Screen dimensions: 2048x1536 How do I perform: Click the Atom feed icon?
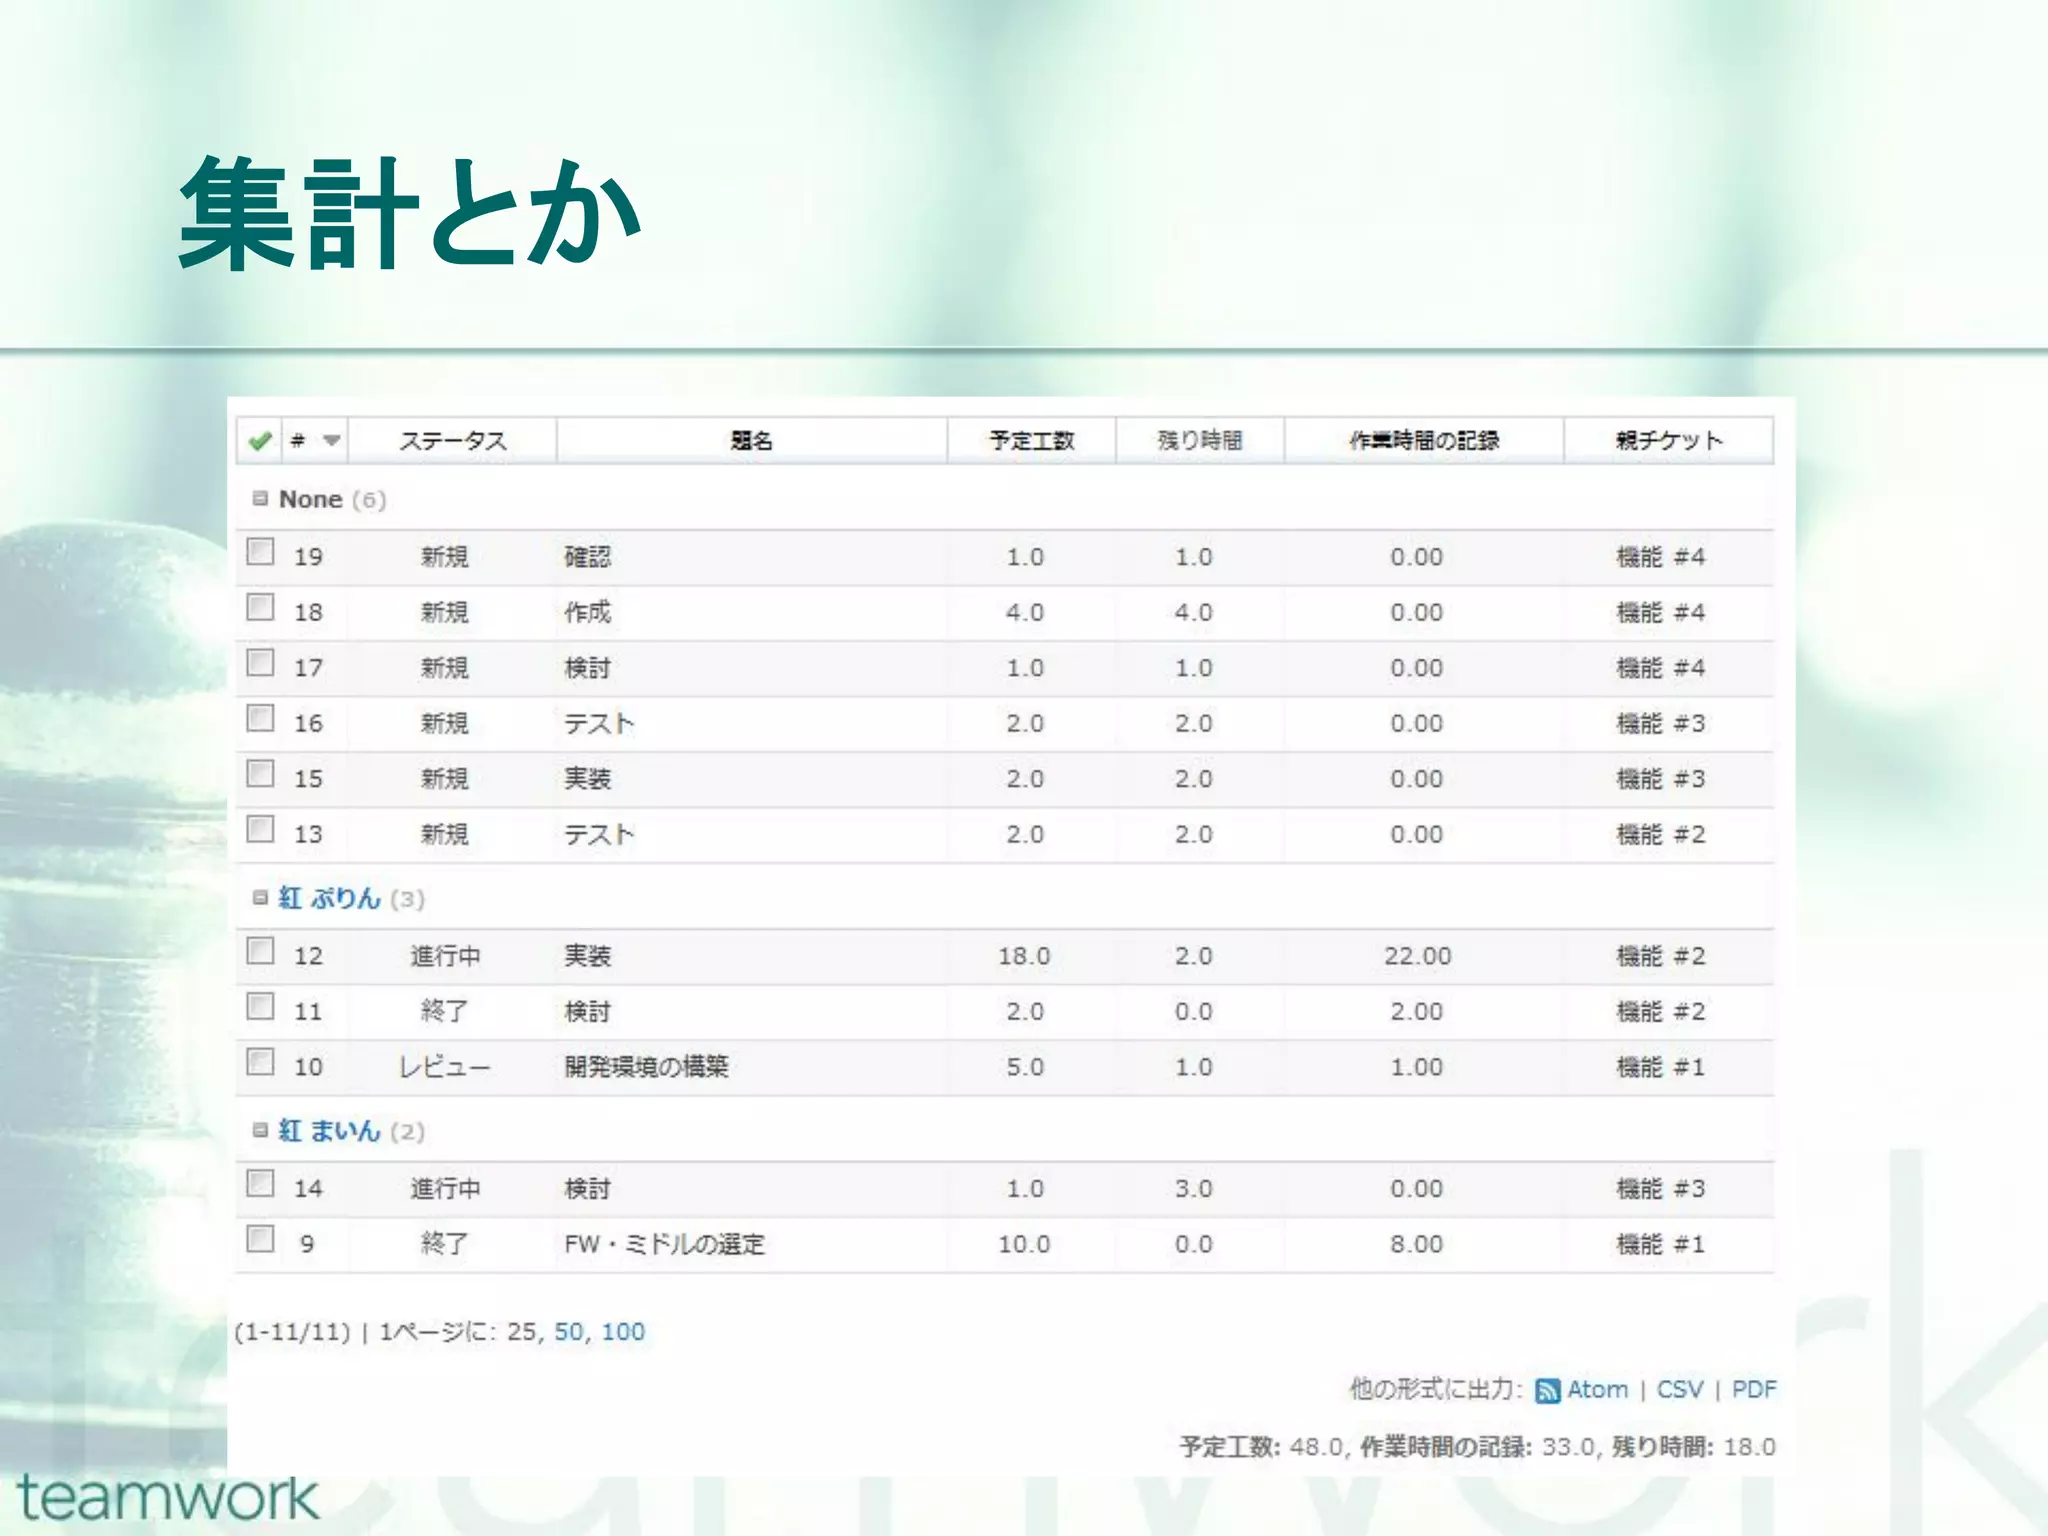pos(1547,1391)
